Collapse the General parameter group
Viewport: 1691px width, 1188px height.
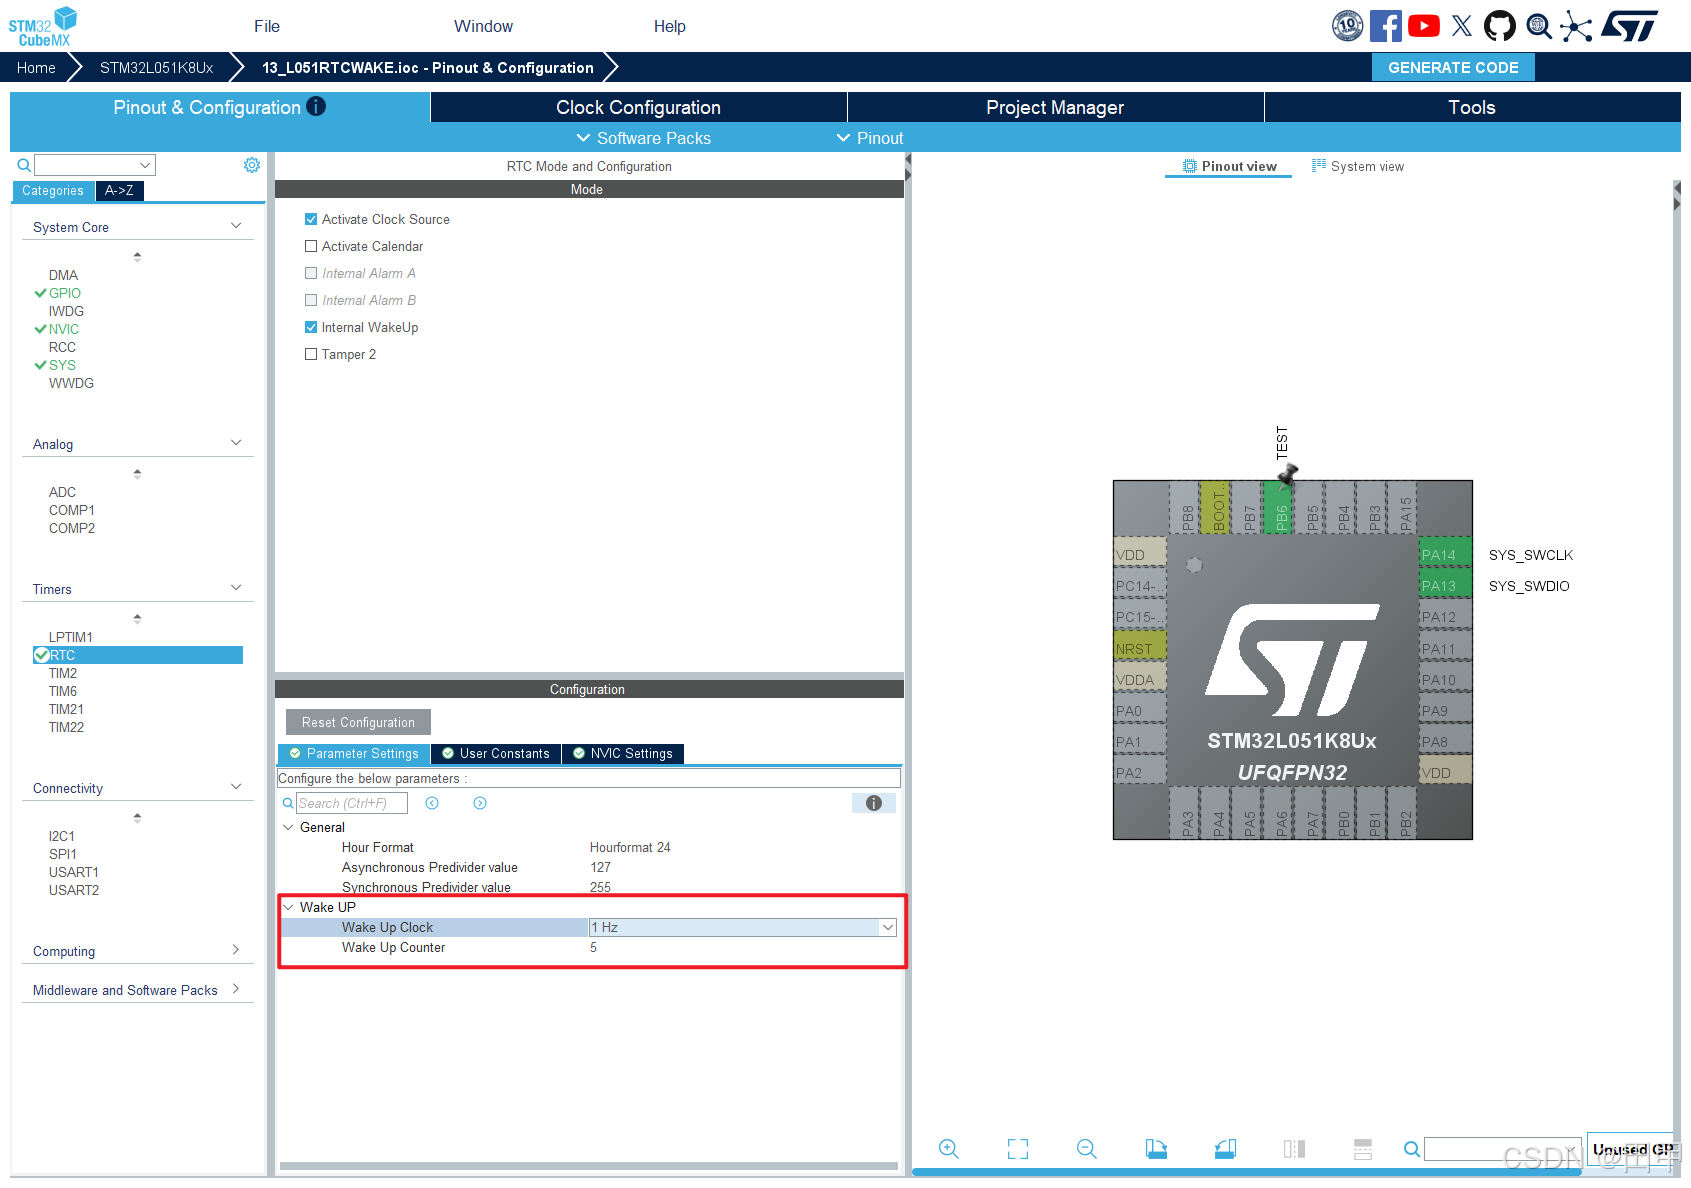point(288,827)
